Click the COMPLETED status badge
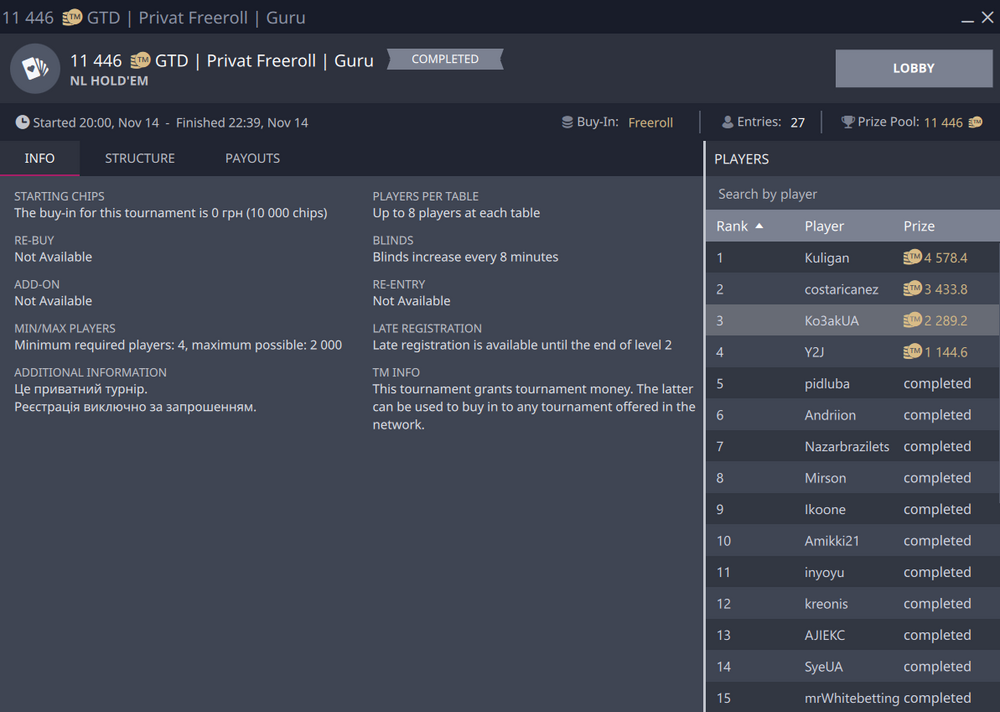This screenshot has width=1000, height=712. (x=445, y=60)
